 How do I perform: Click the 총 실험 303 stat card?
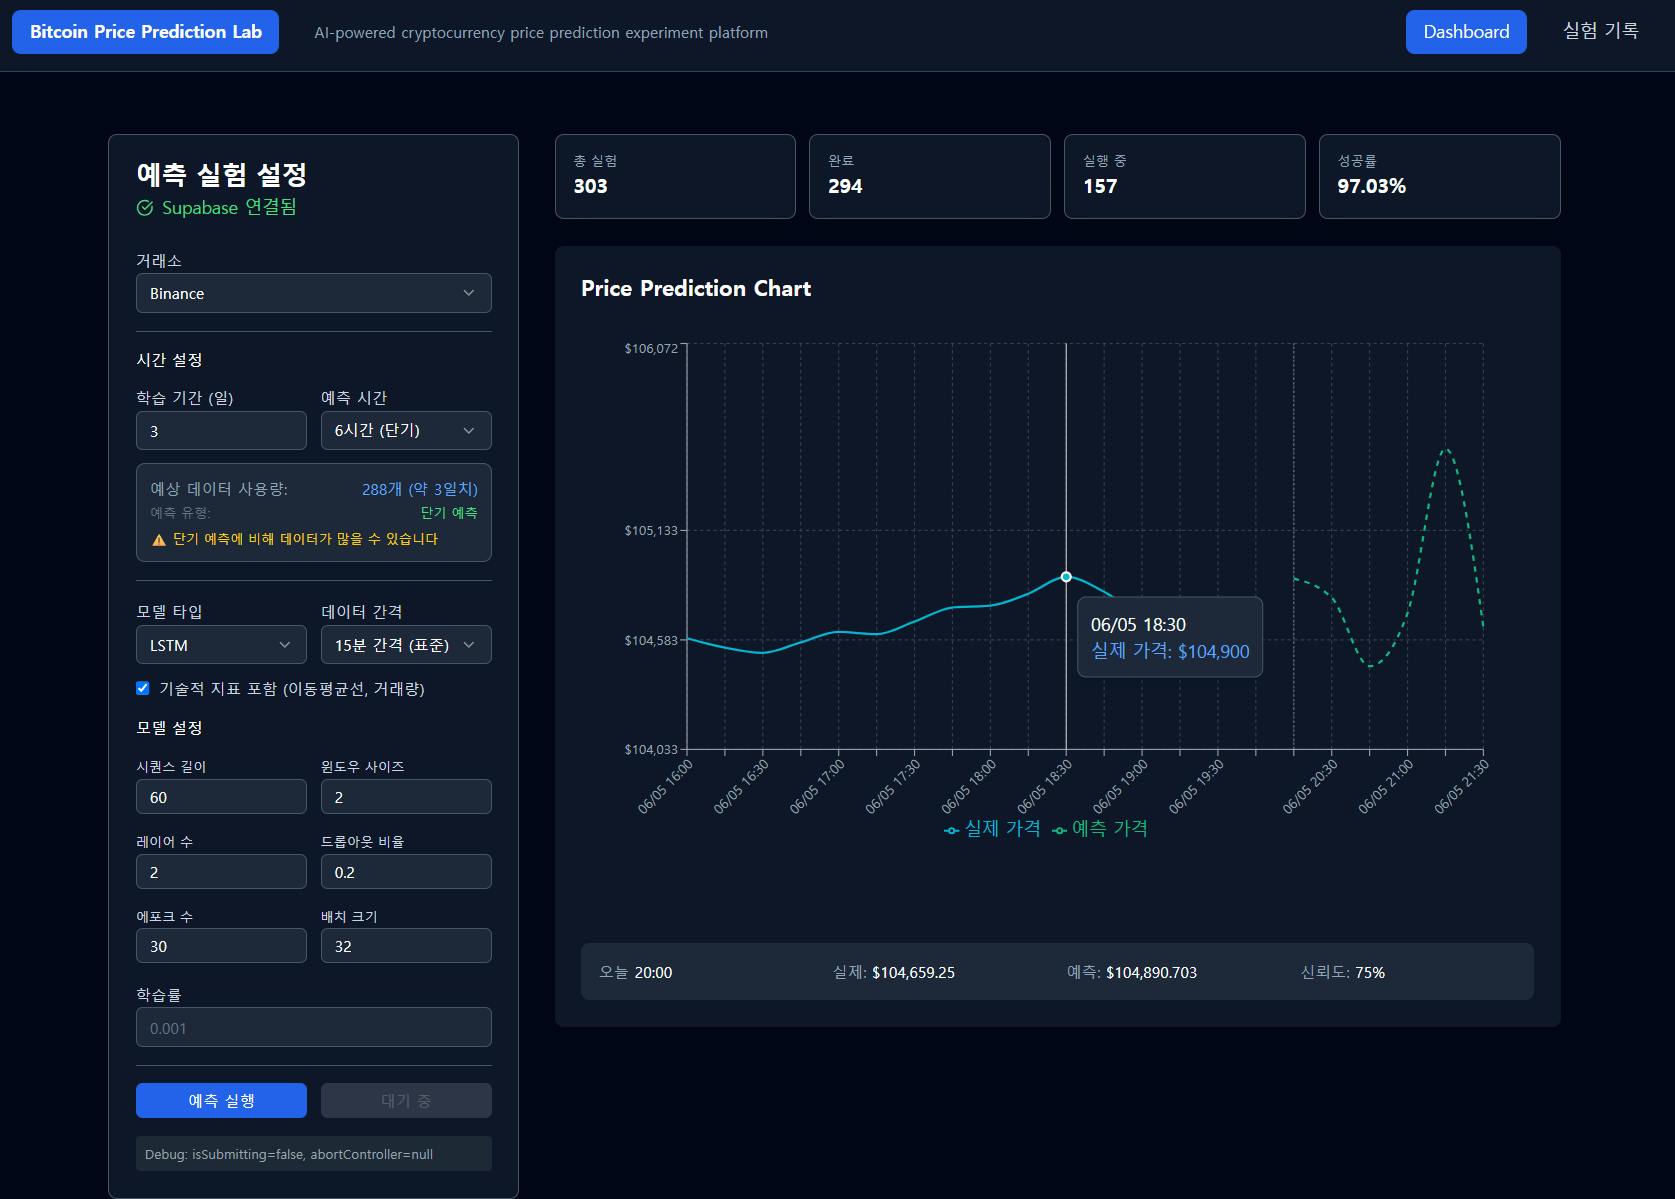click(675, 176)
